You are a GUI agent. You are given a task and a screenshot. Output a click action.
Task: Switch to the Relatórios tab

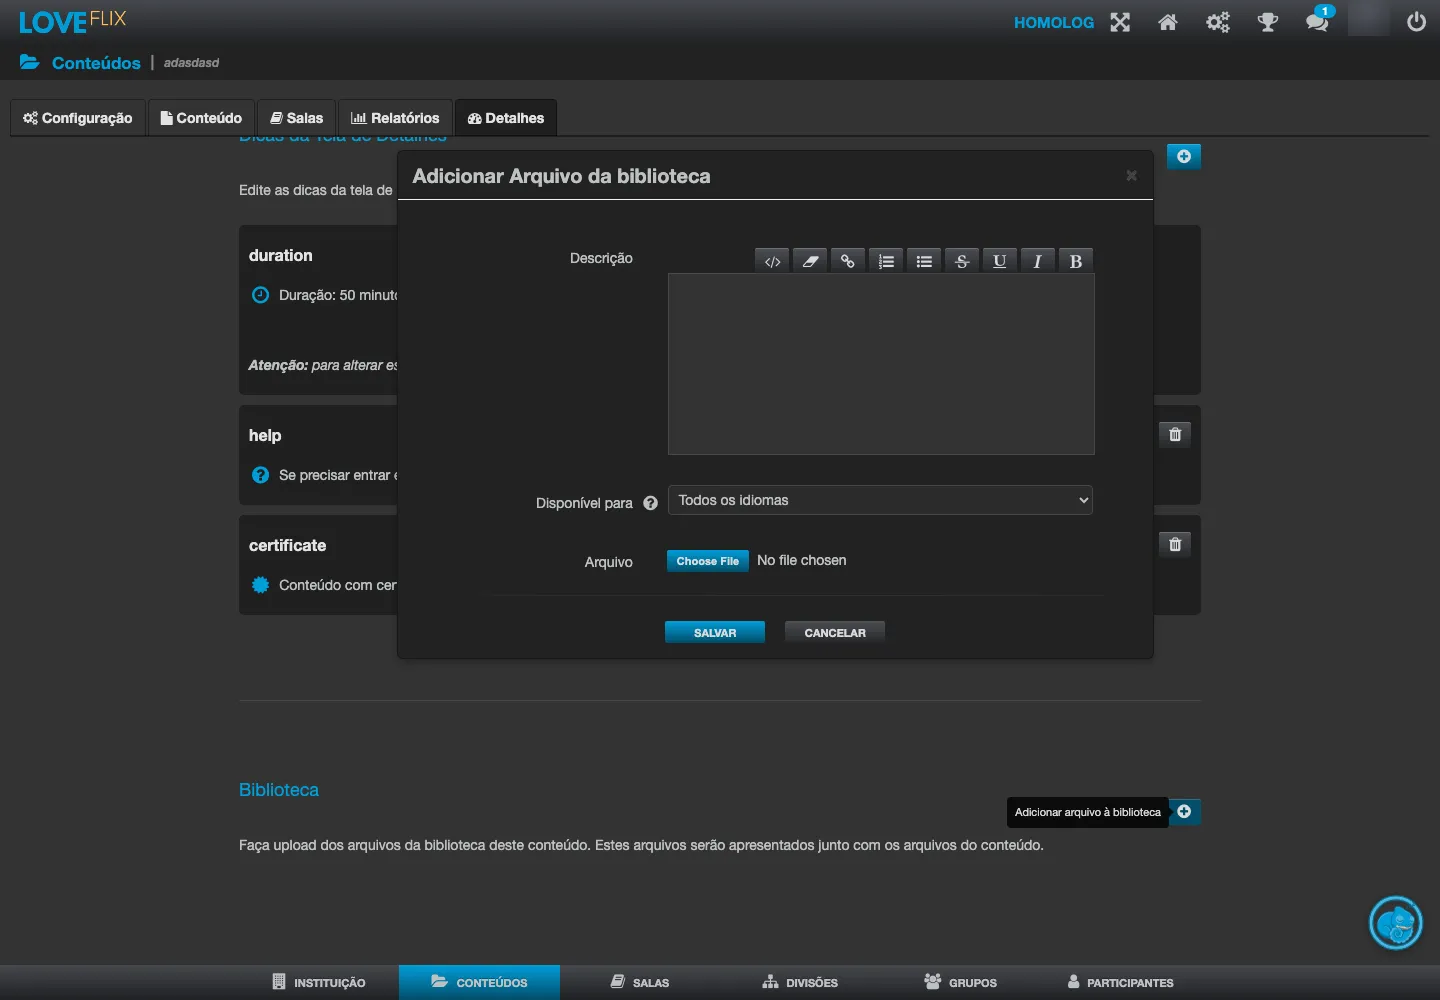click(395, 117)
